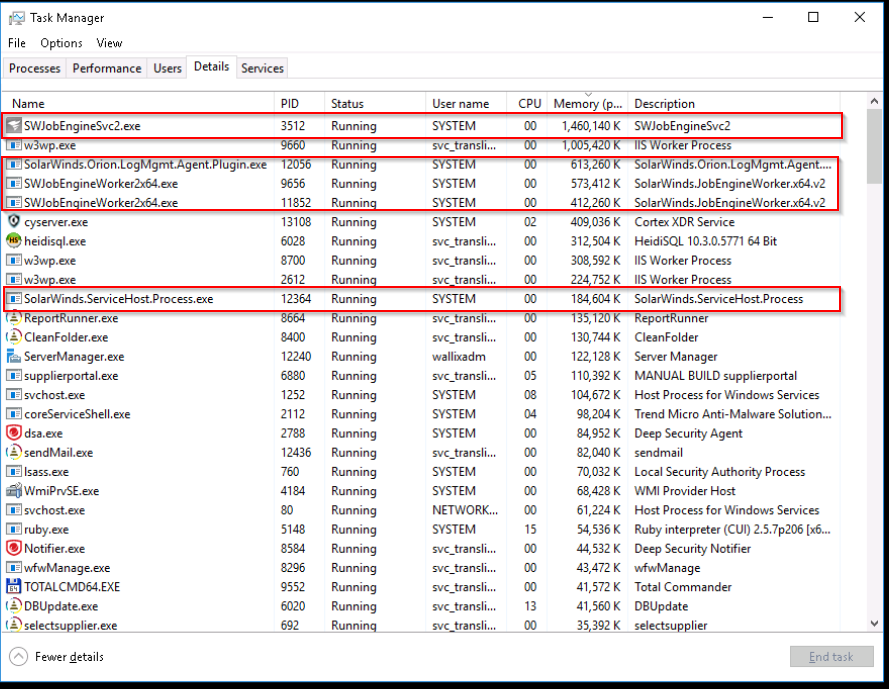The width and height of the screenshot is (889, 689).
Task: Click the TOTALCMD64.EXE floppy disk icon
Action: pyautogui.click(x=14, y=586)
